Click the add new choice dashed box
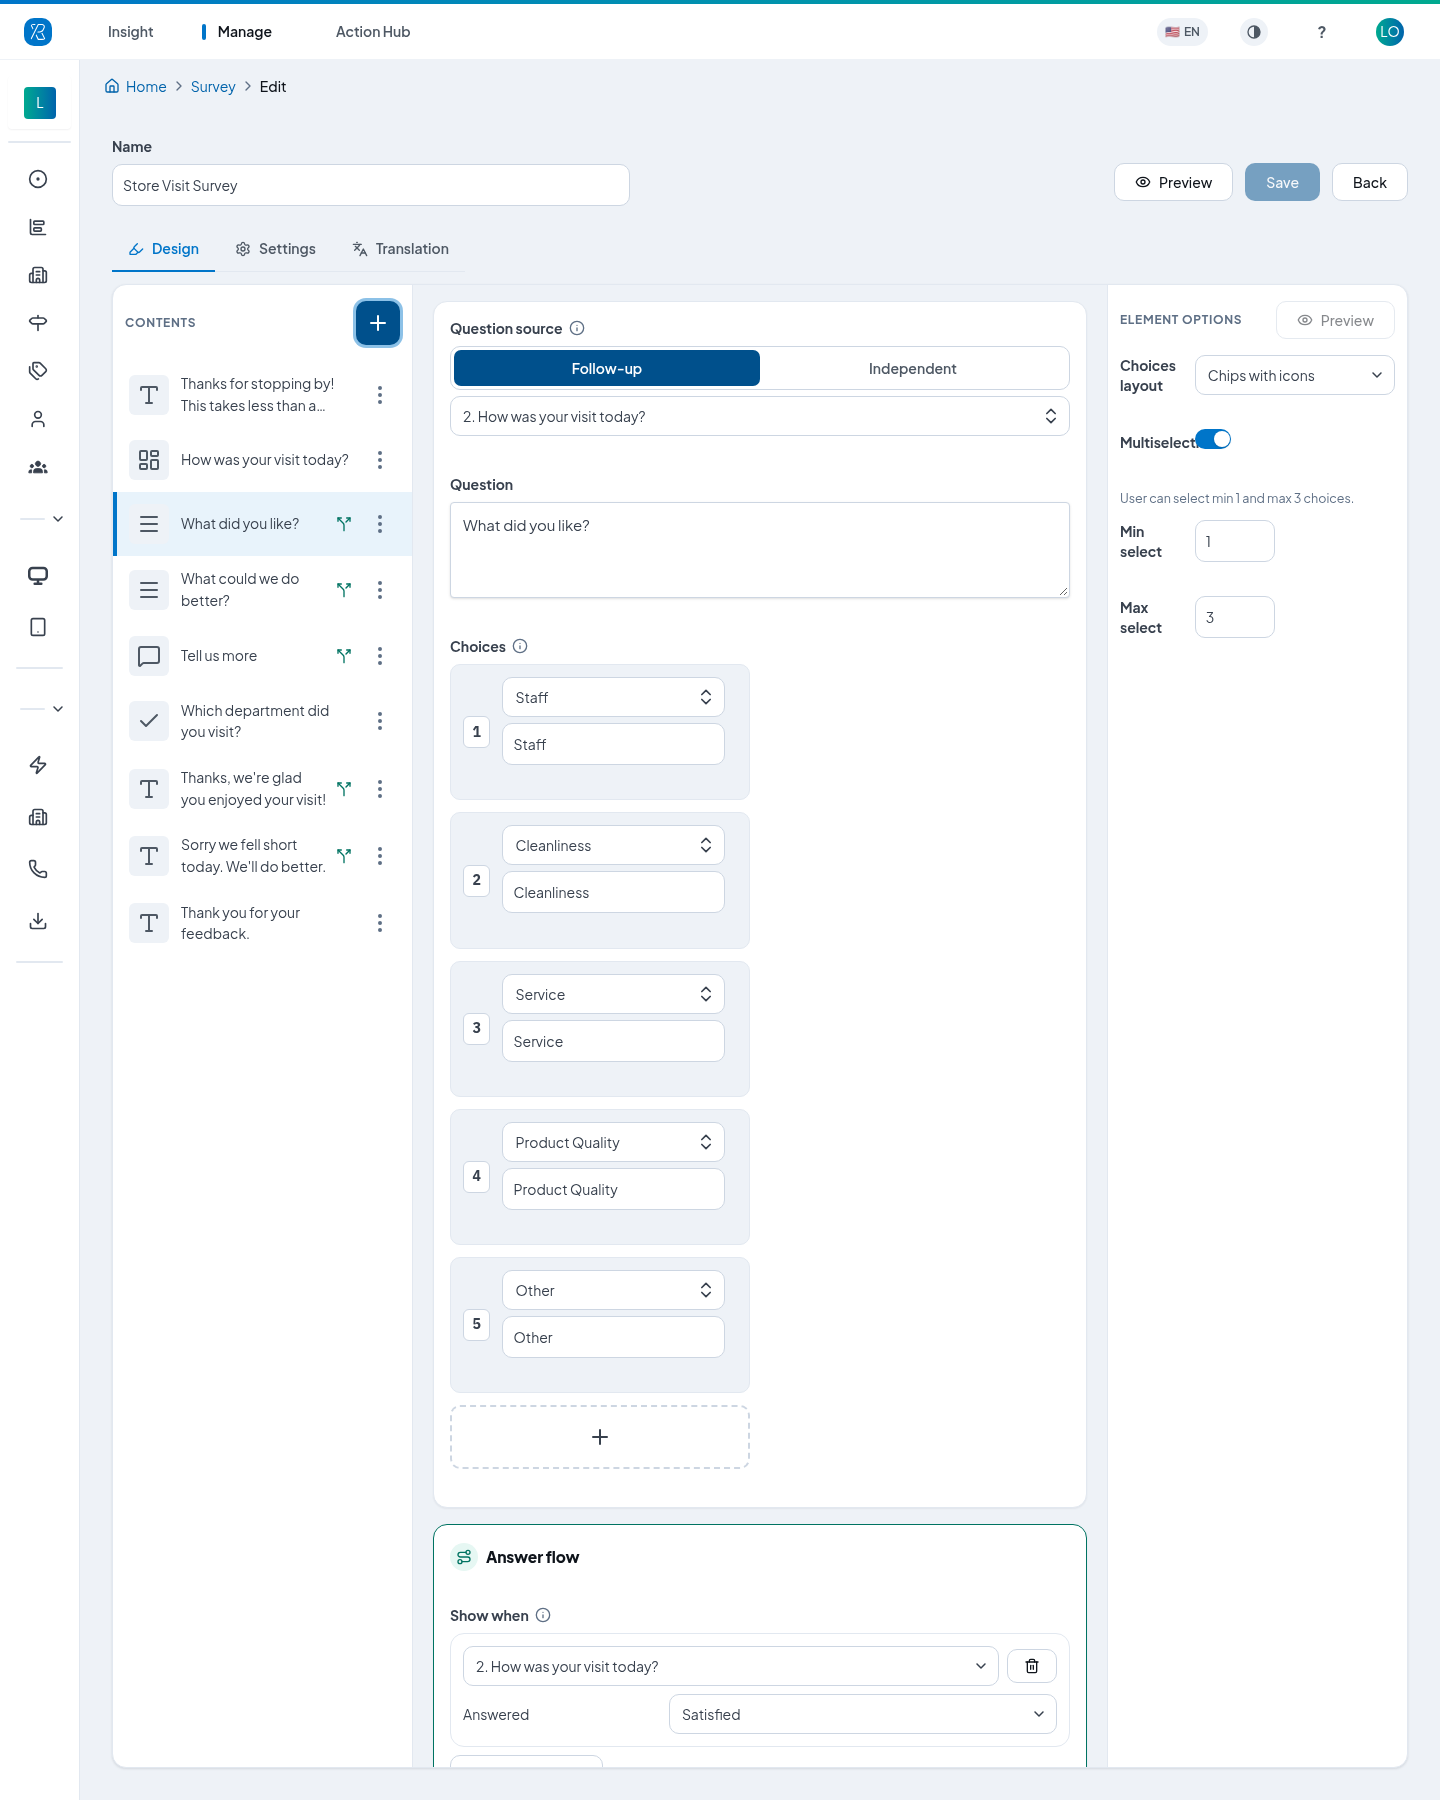The height and width of the screenshot is (1800, 1440). (600, 1437)
